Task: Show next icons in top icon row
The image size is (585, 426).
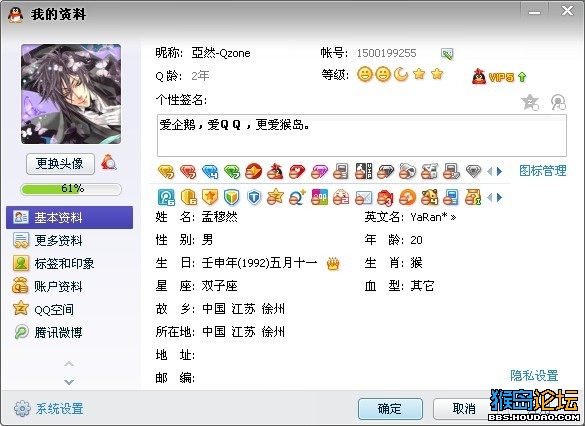Action: click(x=499, y=172)
